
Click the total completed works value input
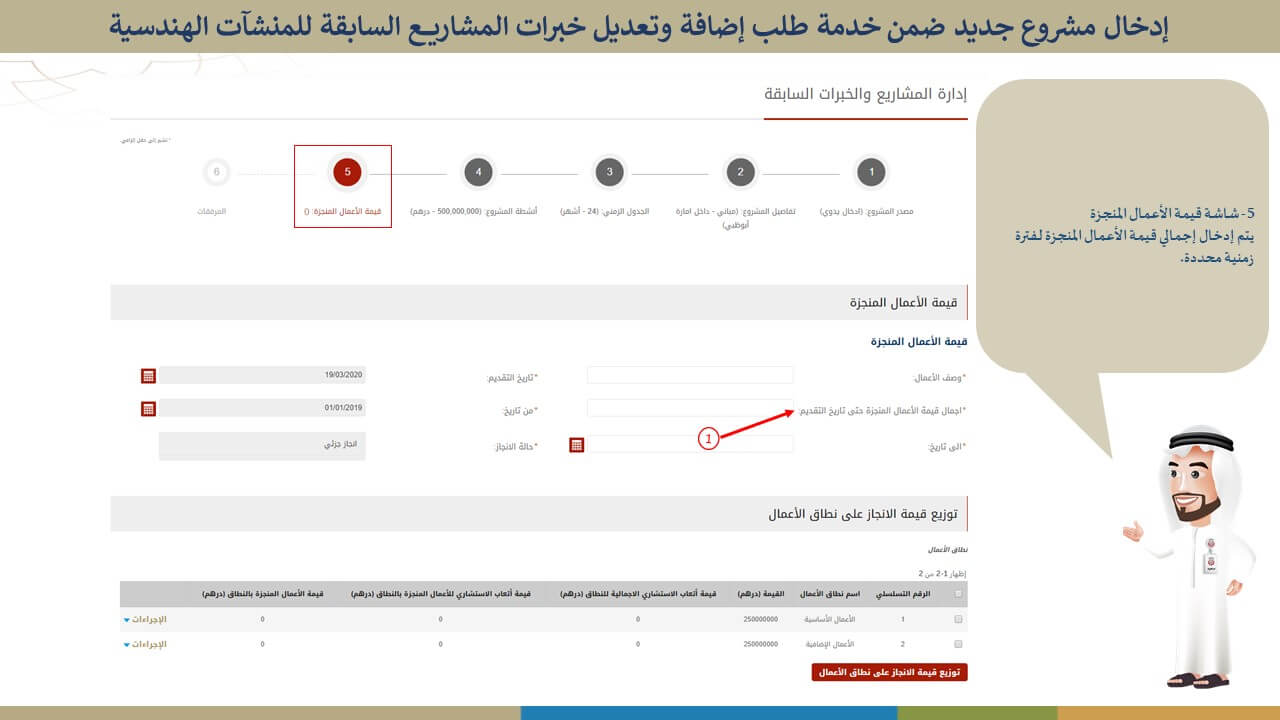coord(690,408)
